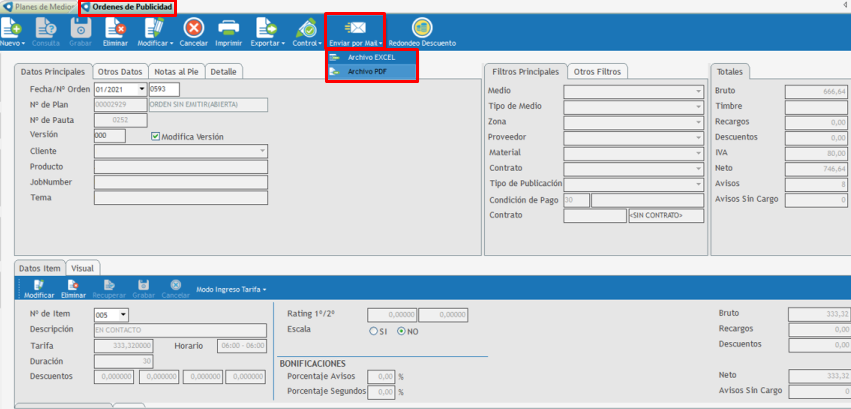Image resolution: width=851 pixels, height=409 pixels.
Task: Select the SI radio button for Escala
Action: pos(373,331)
